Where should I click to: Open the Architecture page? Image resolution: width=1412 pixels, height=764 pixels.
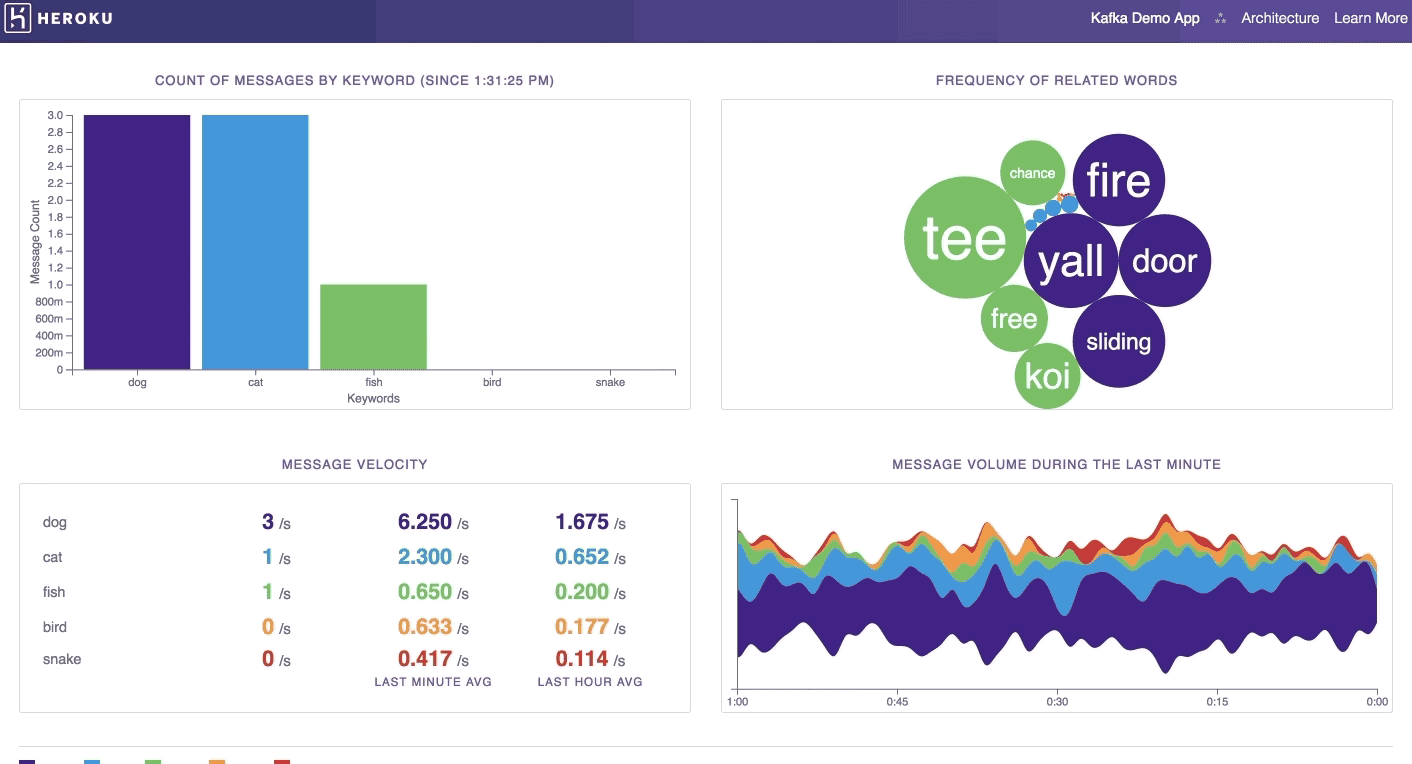pyautogui.click(x=1280, y=17)
